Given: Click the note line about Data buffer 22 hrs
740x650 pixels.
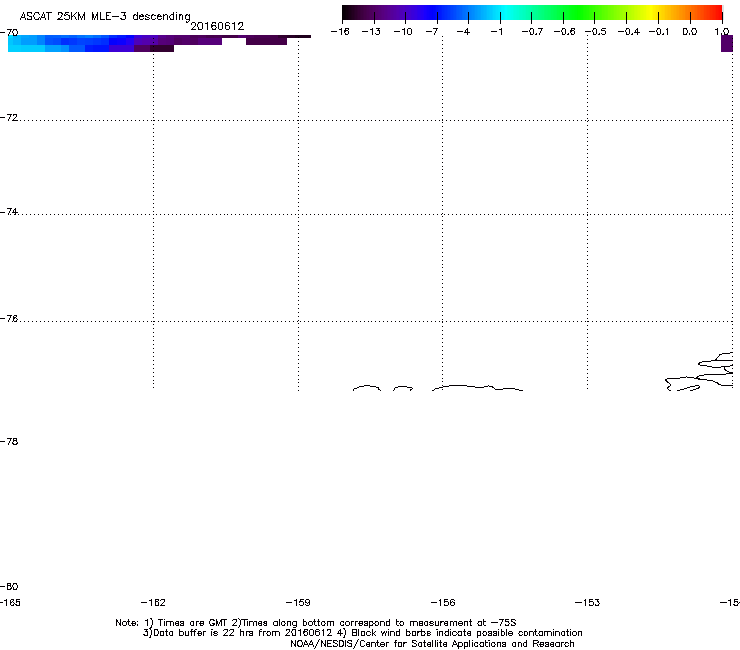Looking at the screenshot, I should click(362, 633).
